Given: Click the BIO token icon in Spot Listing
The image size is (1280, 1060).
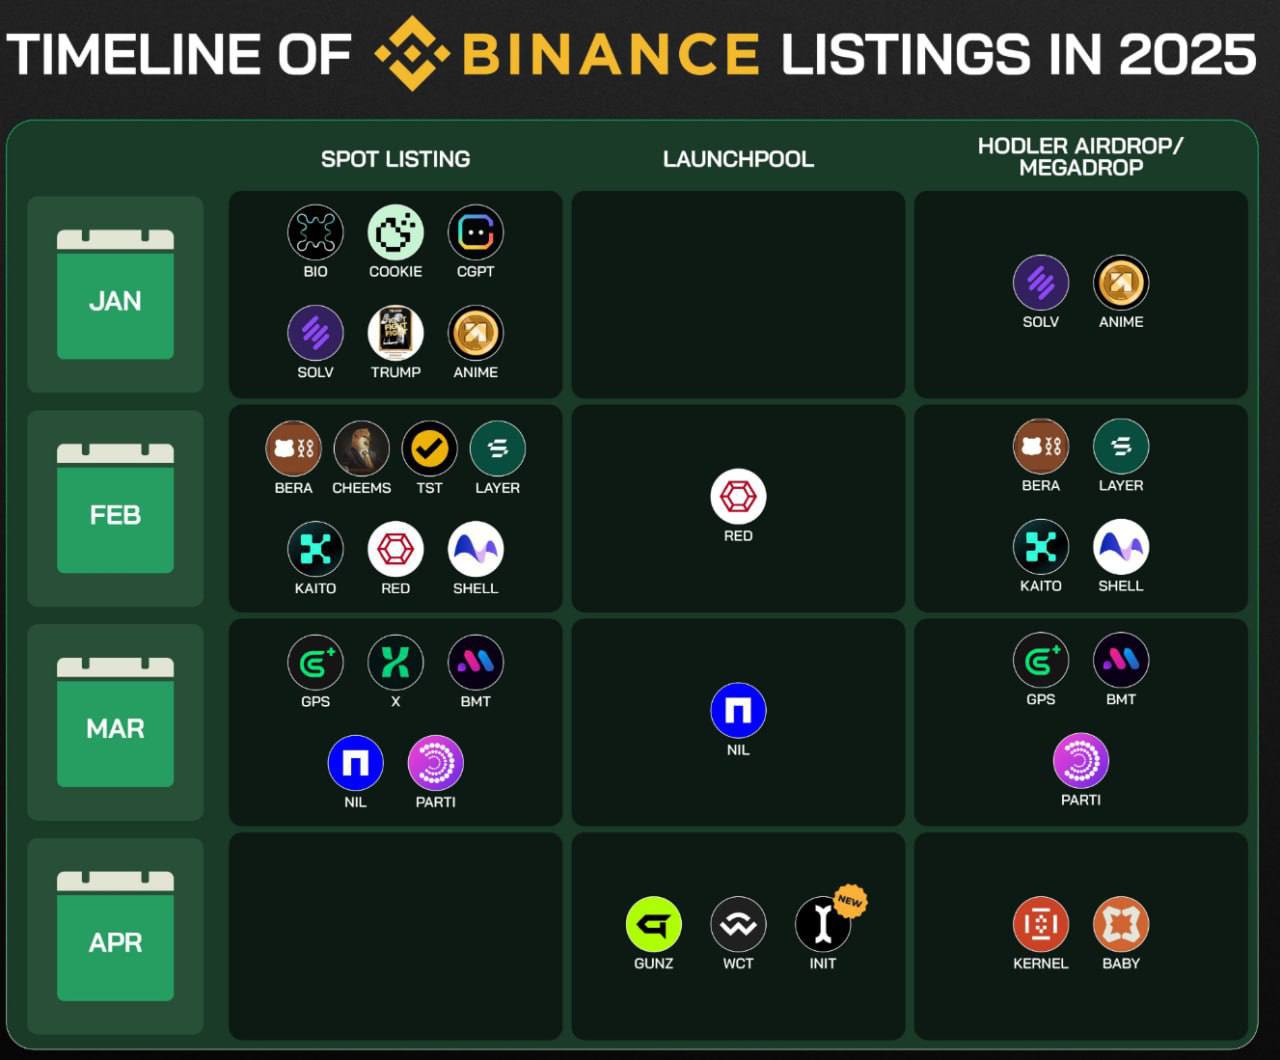Looking at the screenshot, I should (x=315, y=232).
